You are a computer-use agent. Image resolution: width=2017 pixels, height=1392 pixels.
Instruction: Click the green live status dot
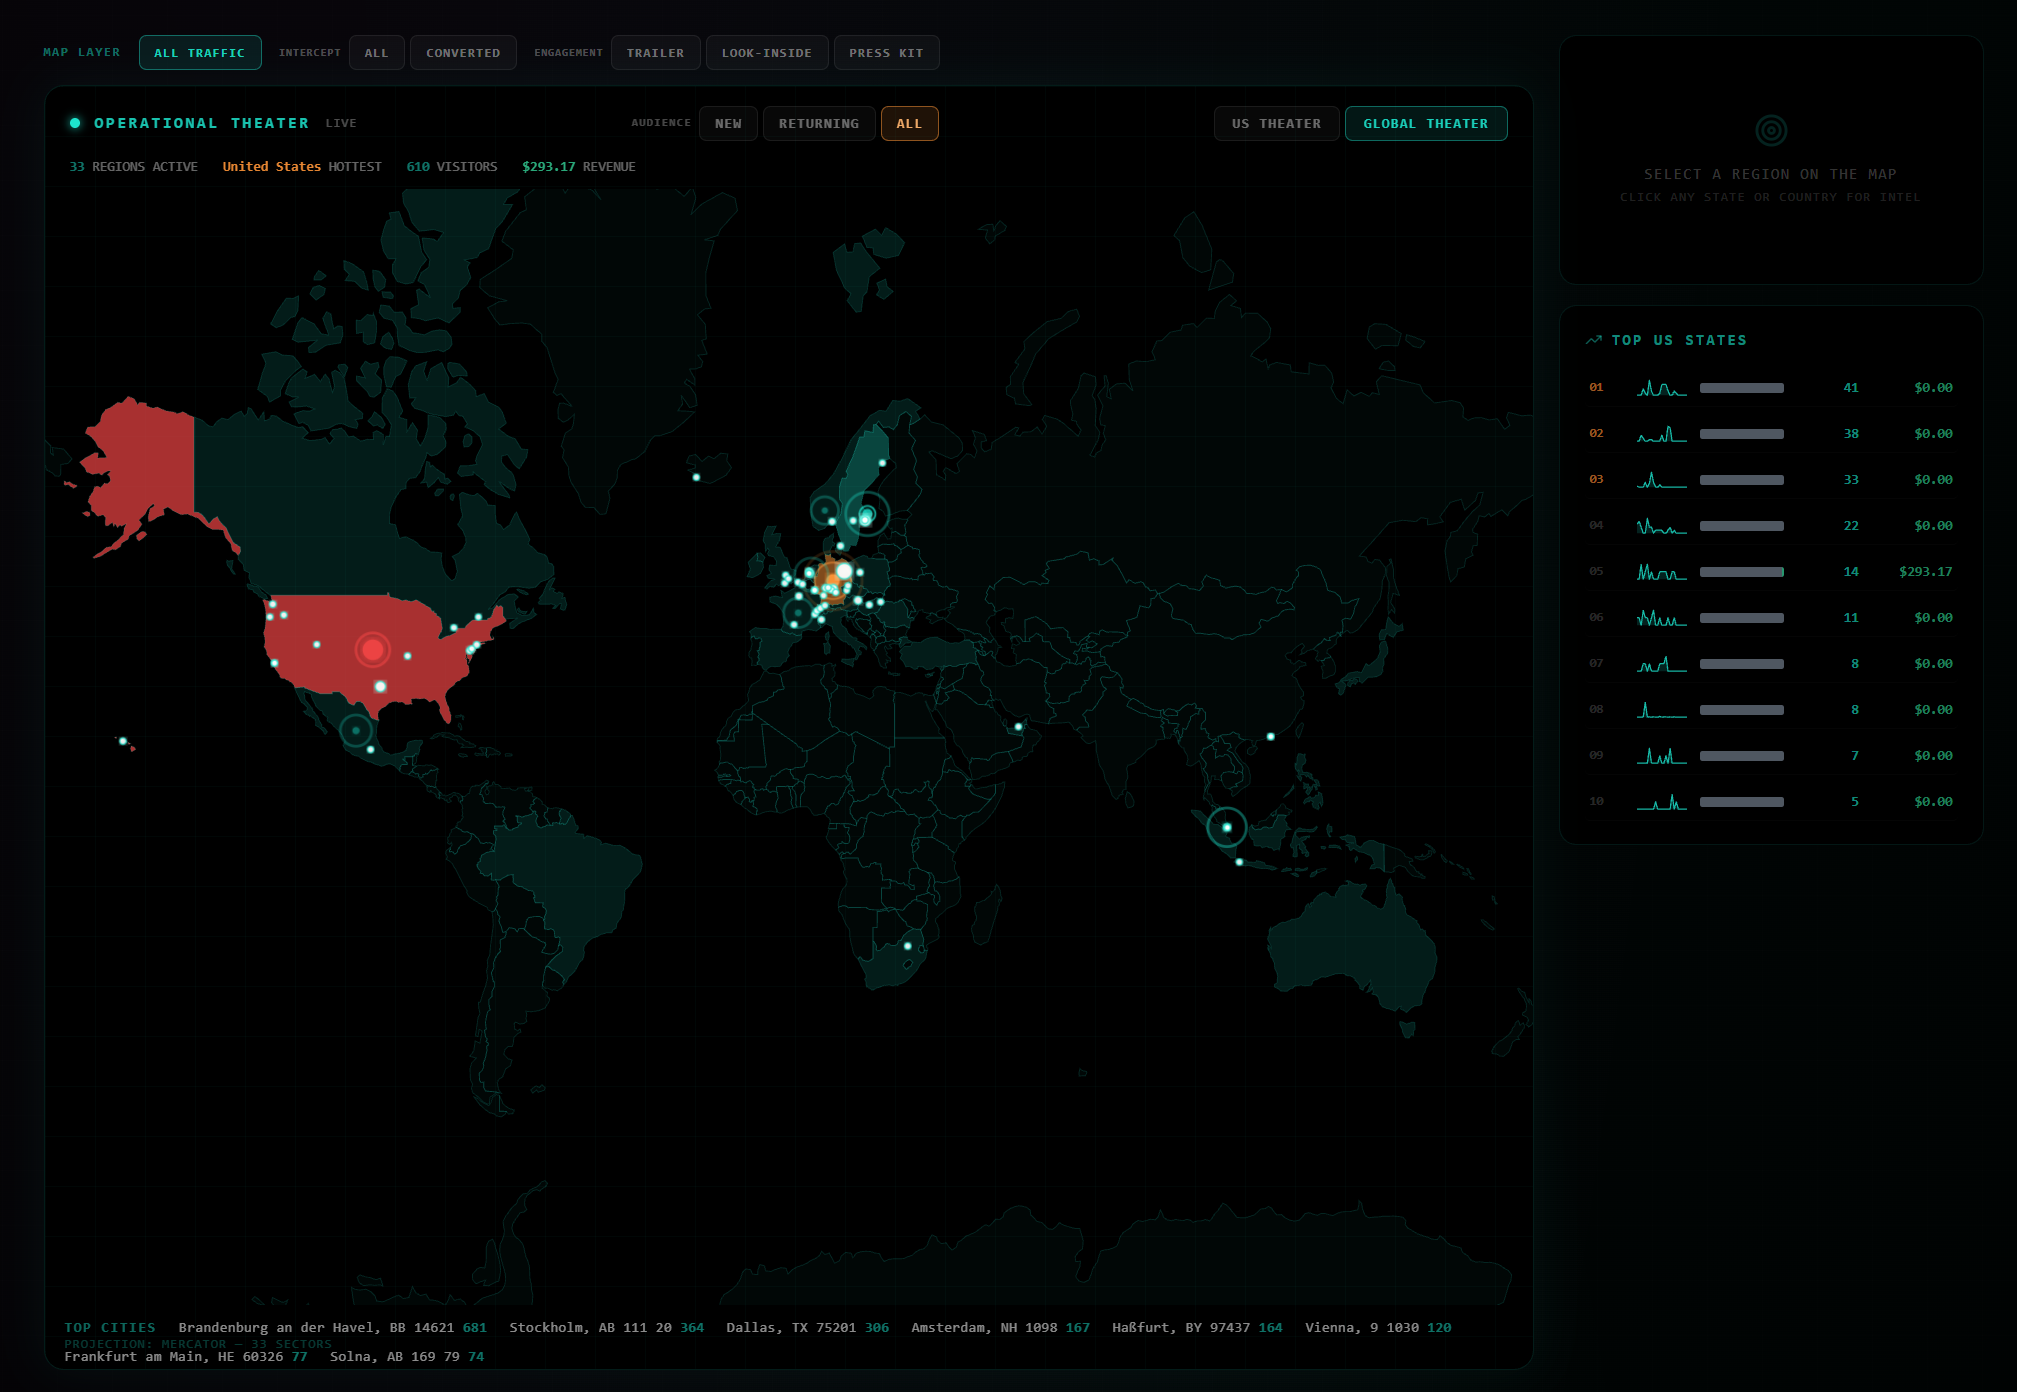pyautogui.click(x=75, y=123)
